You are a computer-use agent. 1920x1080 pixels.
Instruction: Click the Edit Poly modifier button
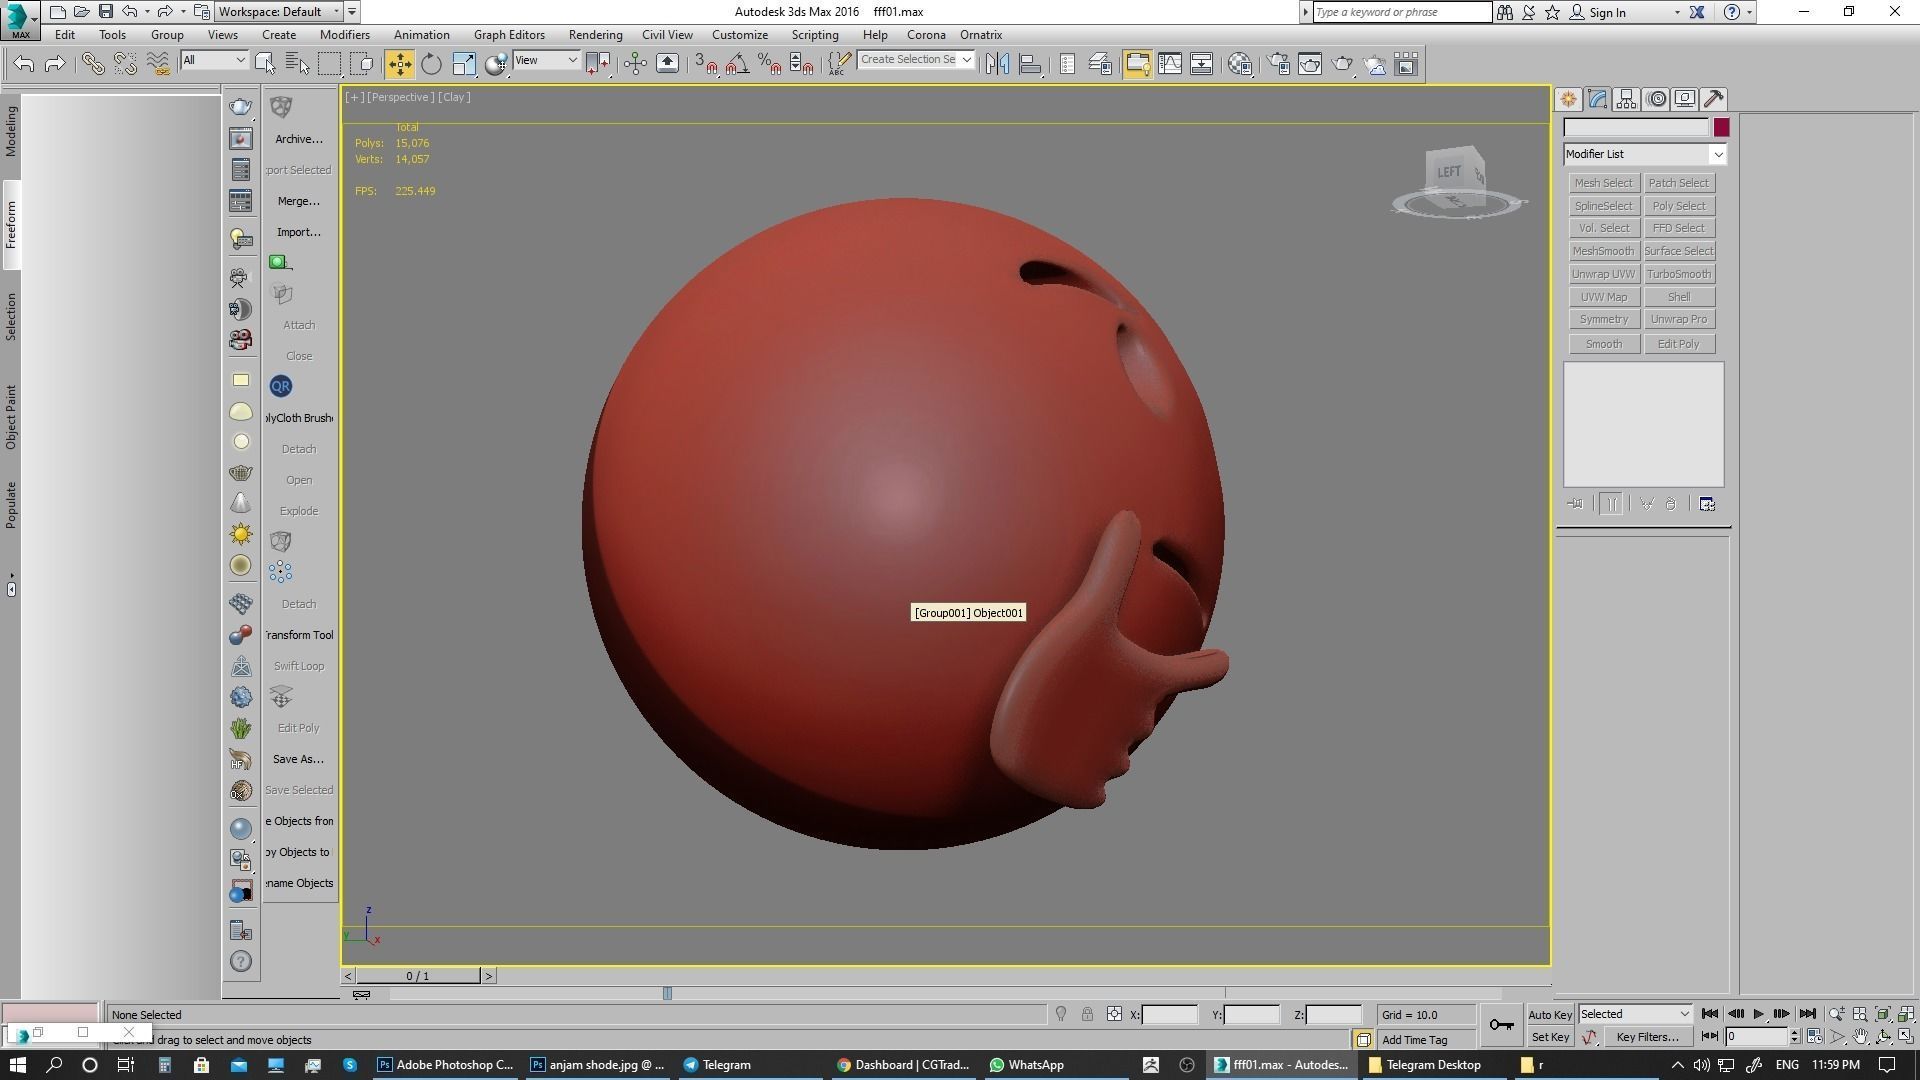(x=1679, y=344)
